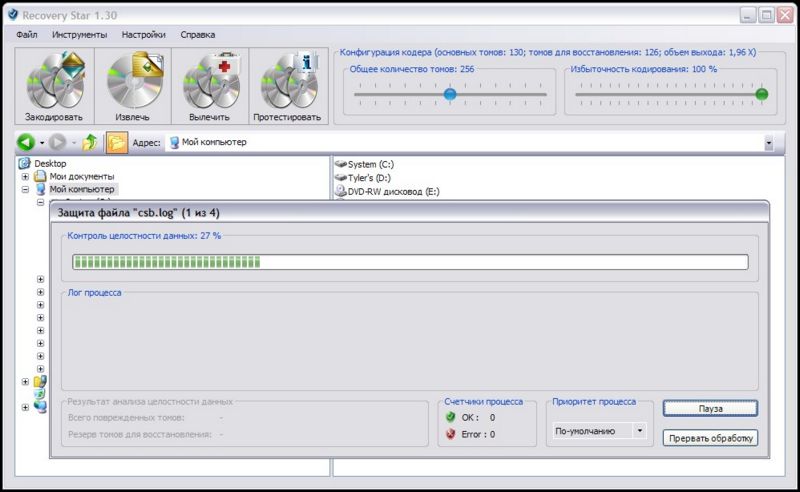Click the Прервать обработку button
This screenshot has height=492, width=800.
pos(710,438)
